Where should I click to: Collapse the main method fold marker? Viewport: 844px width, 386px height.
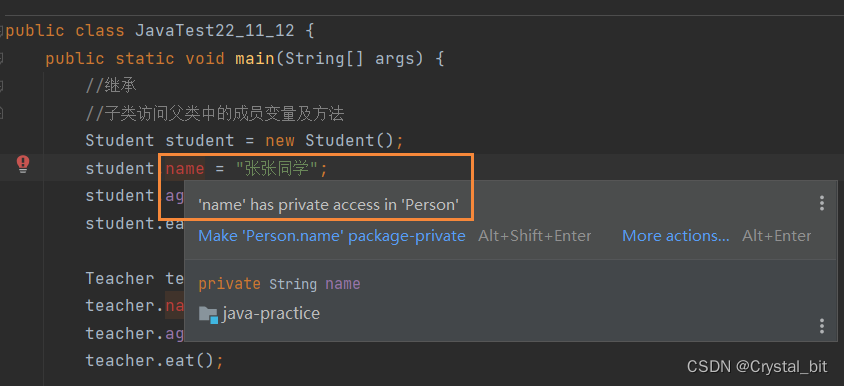click(x=2, y=58)
